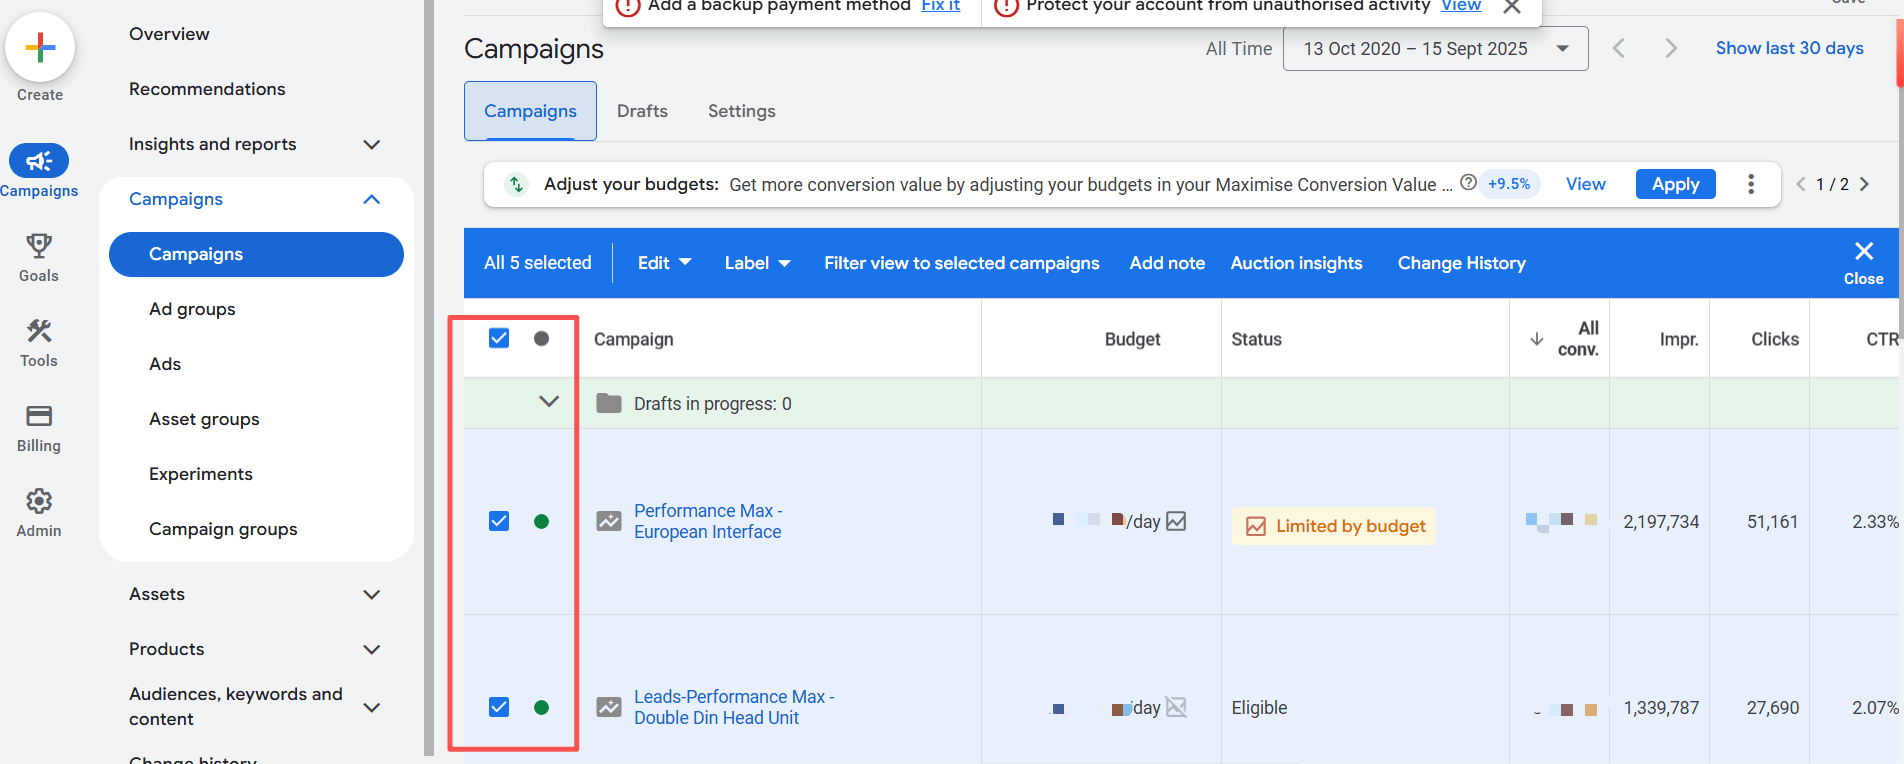
Task: Open Leads-Performance Max - Double Din Head Unit link
Action: pos(734,707)
